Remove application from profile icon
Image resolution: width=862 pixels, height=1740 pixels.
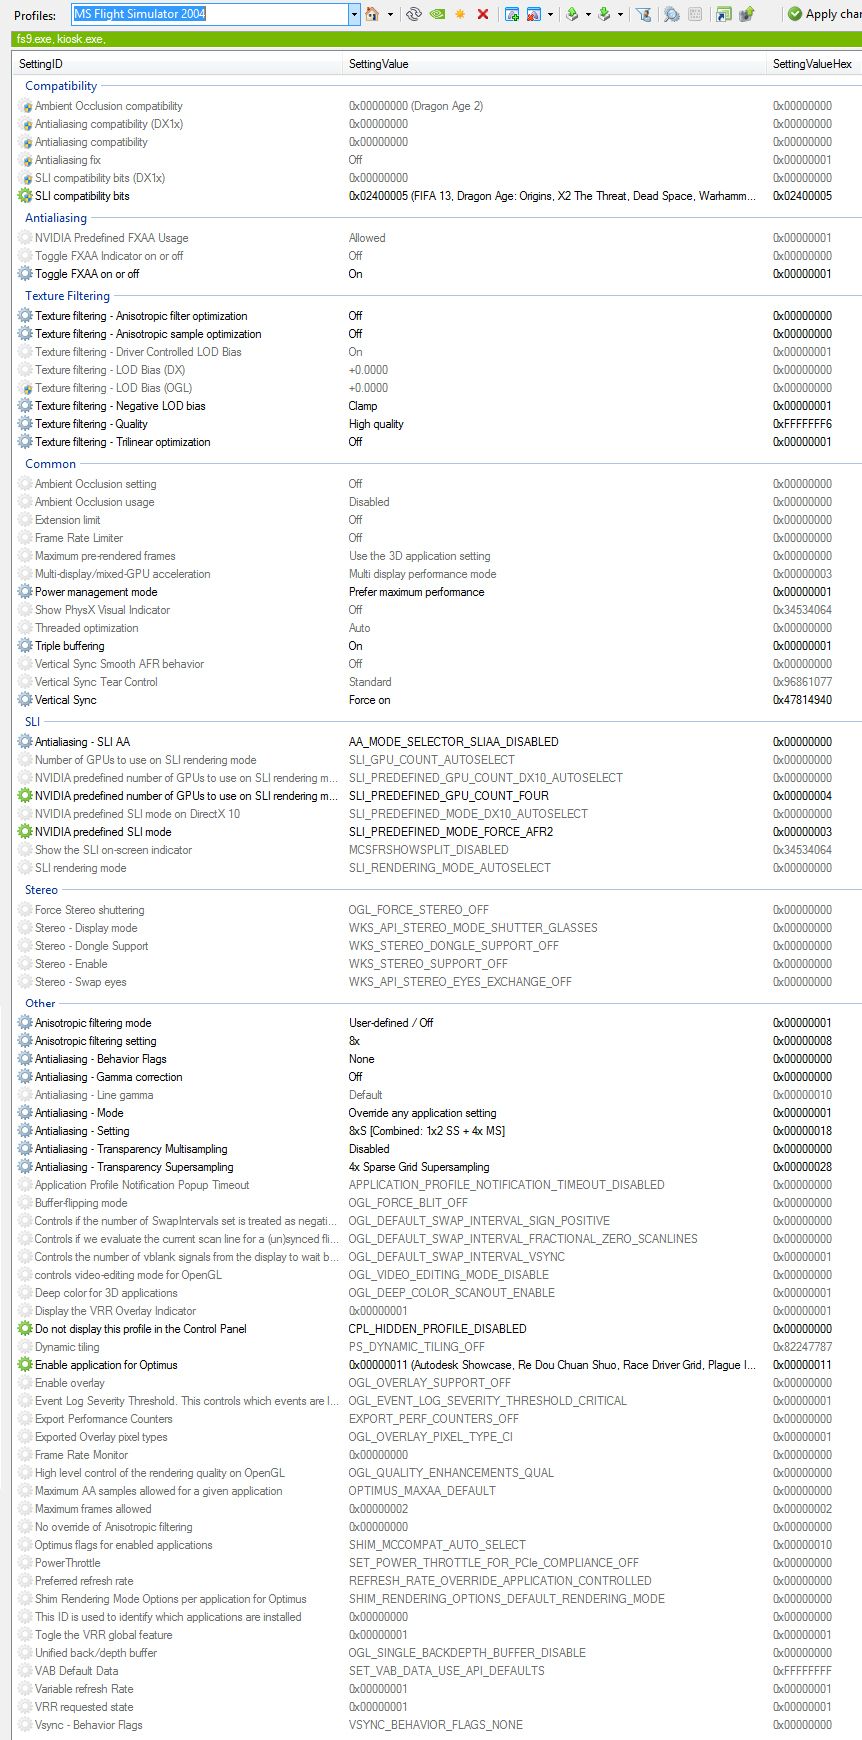pos(534,14)
